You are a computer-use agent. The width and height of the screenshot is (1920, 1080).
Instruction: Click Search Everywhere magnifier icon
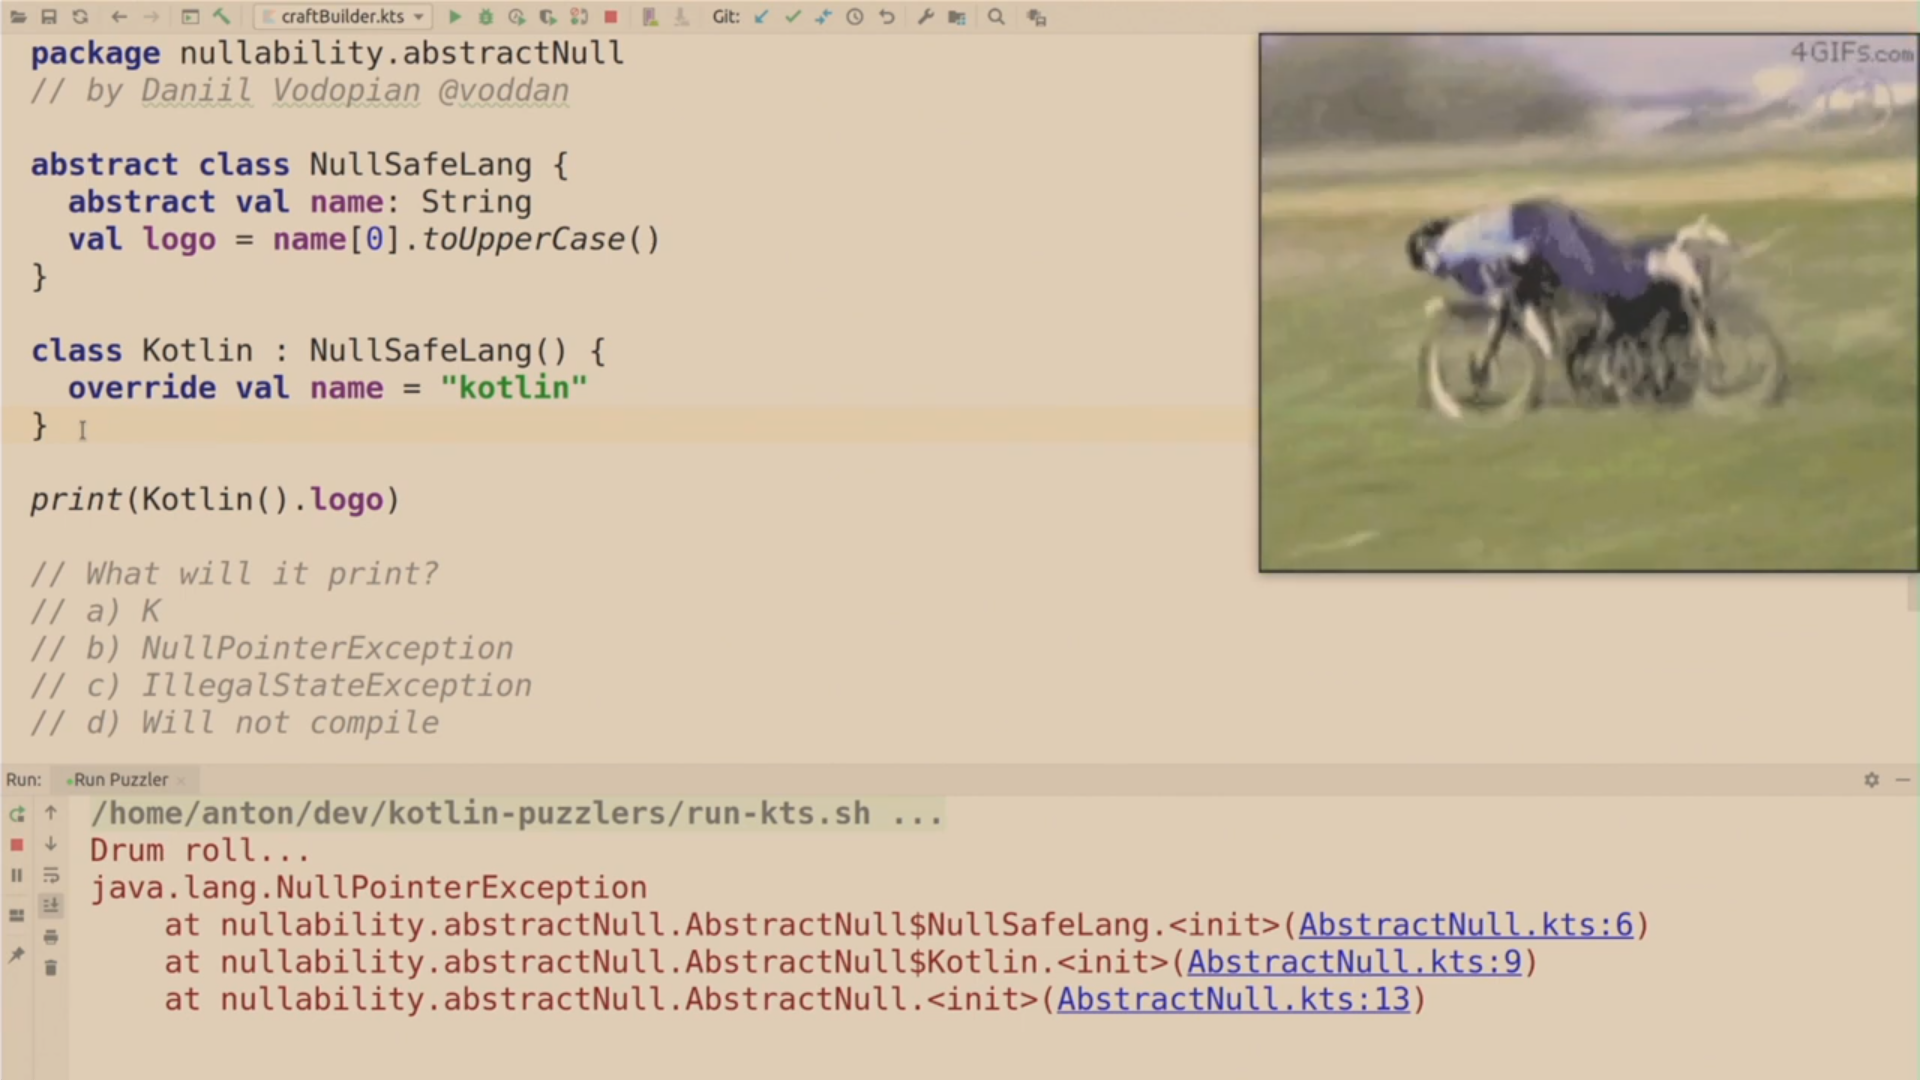click(996, 17)
